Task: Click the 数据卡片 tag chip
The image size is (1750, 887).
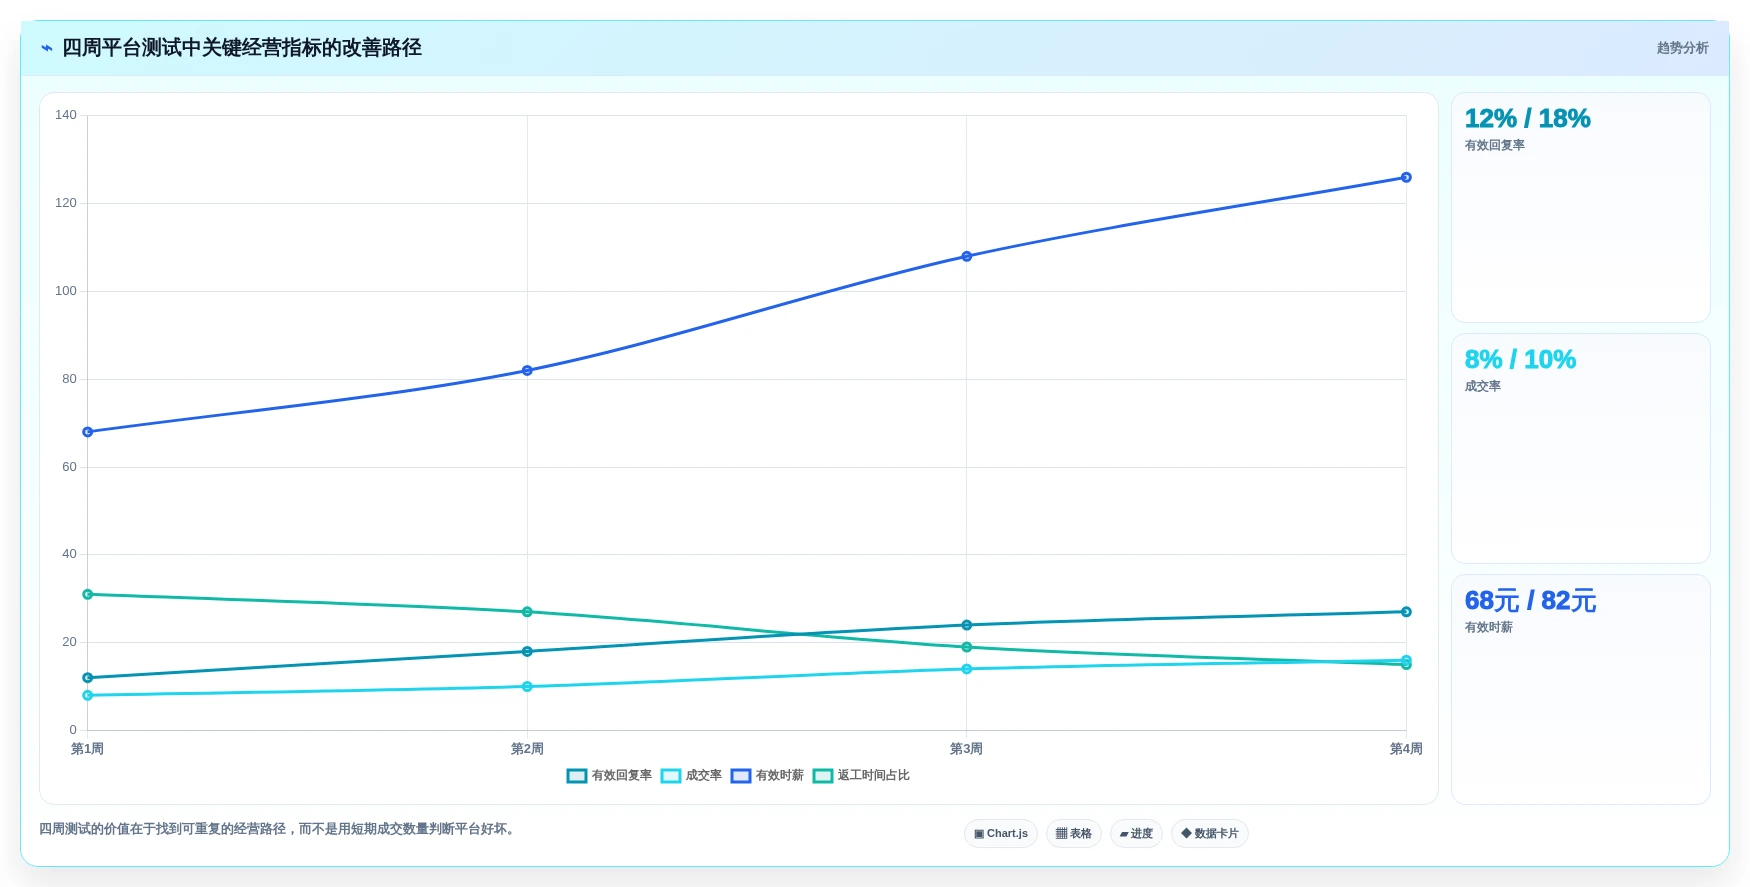Action: [1210, 834]
